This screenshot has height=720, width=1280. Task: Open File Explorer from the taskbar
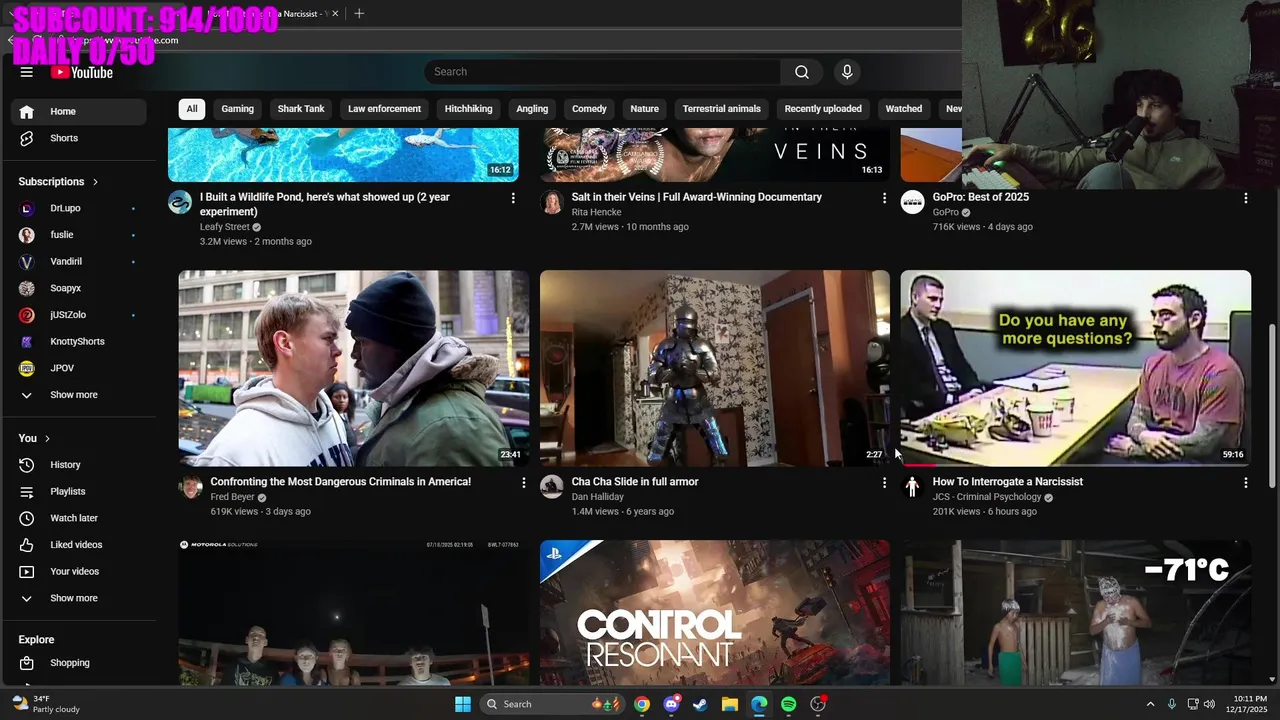pos(730,704)
